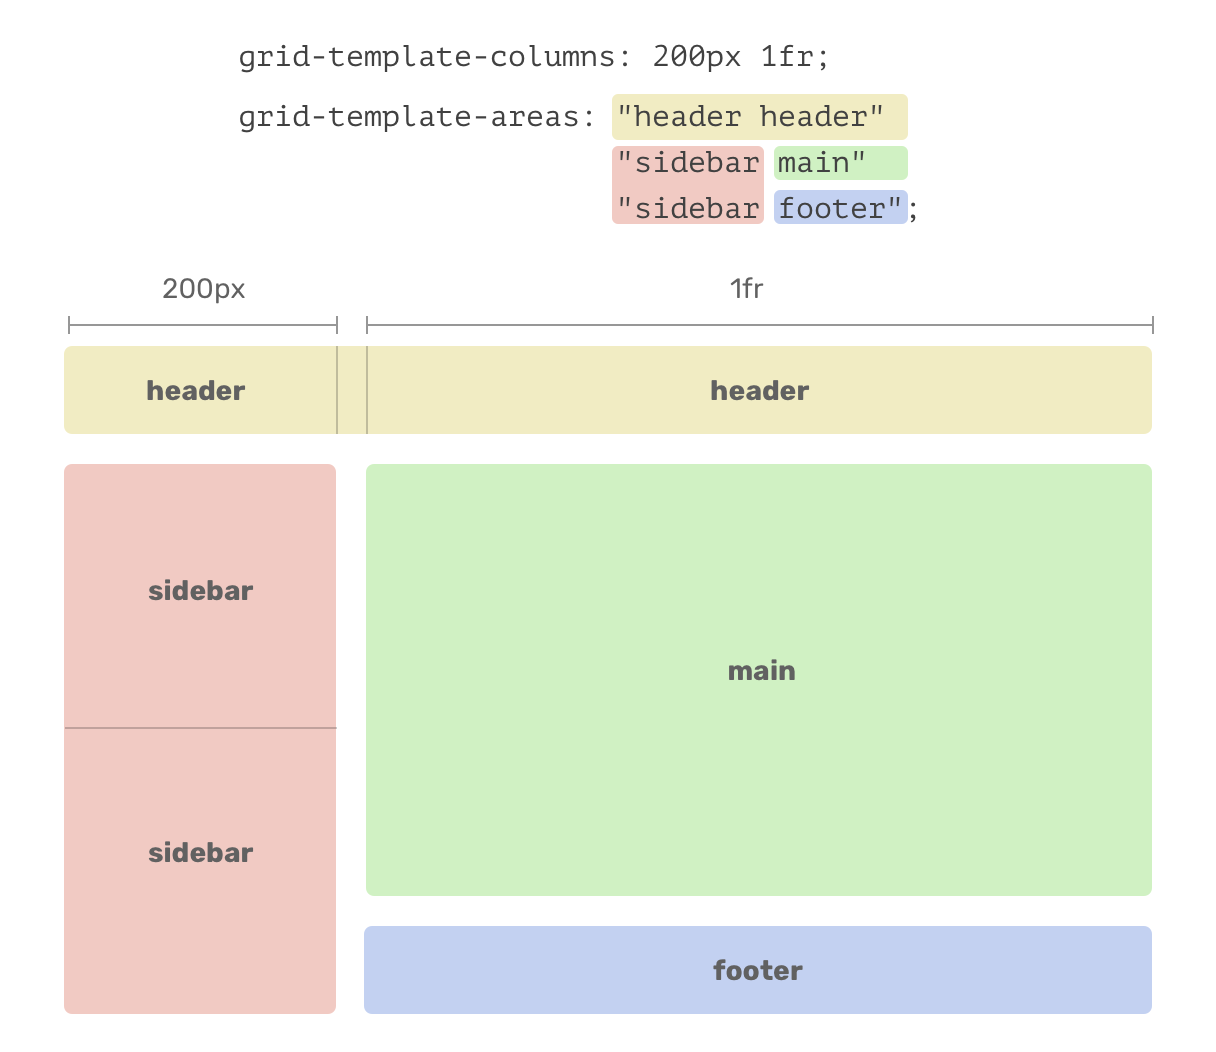This screenshot has height=1052, width=1216.
Task: Select the blue footer area block
Action: coord(758,970)
